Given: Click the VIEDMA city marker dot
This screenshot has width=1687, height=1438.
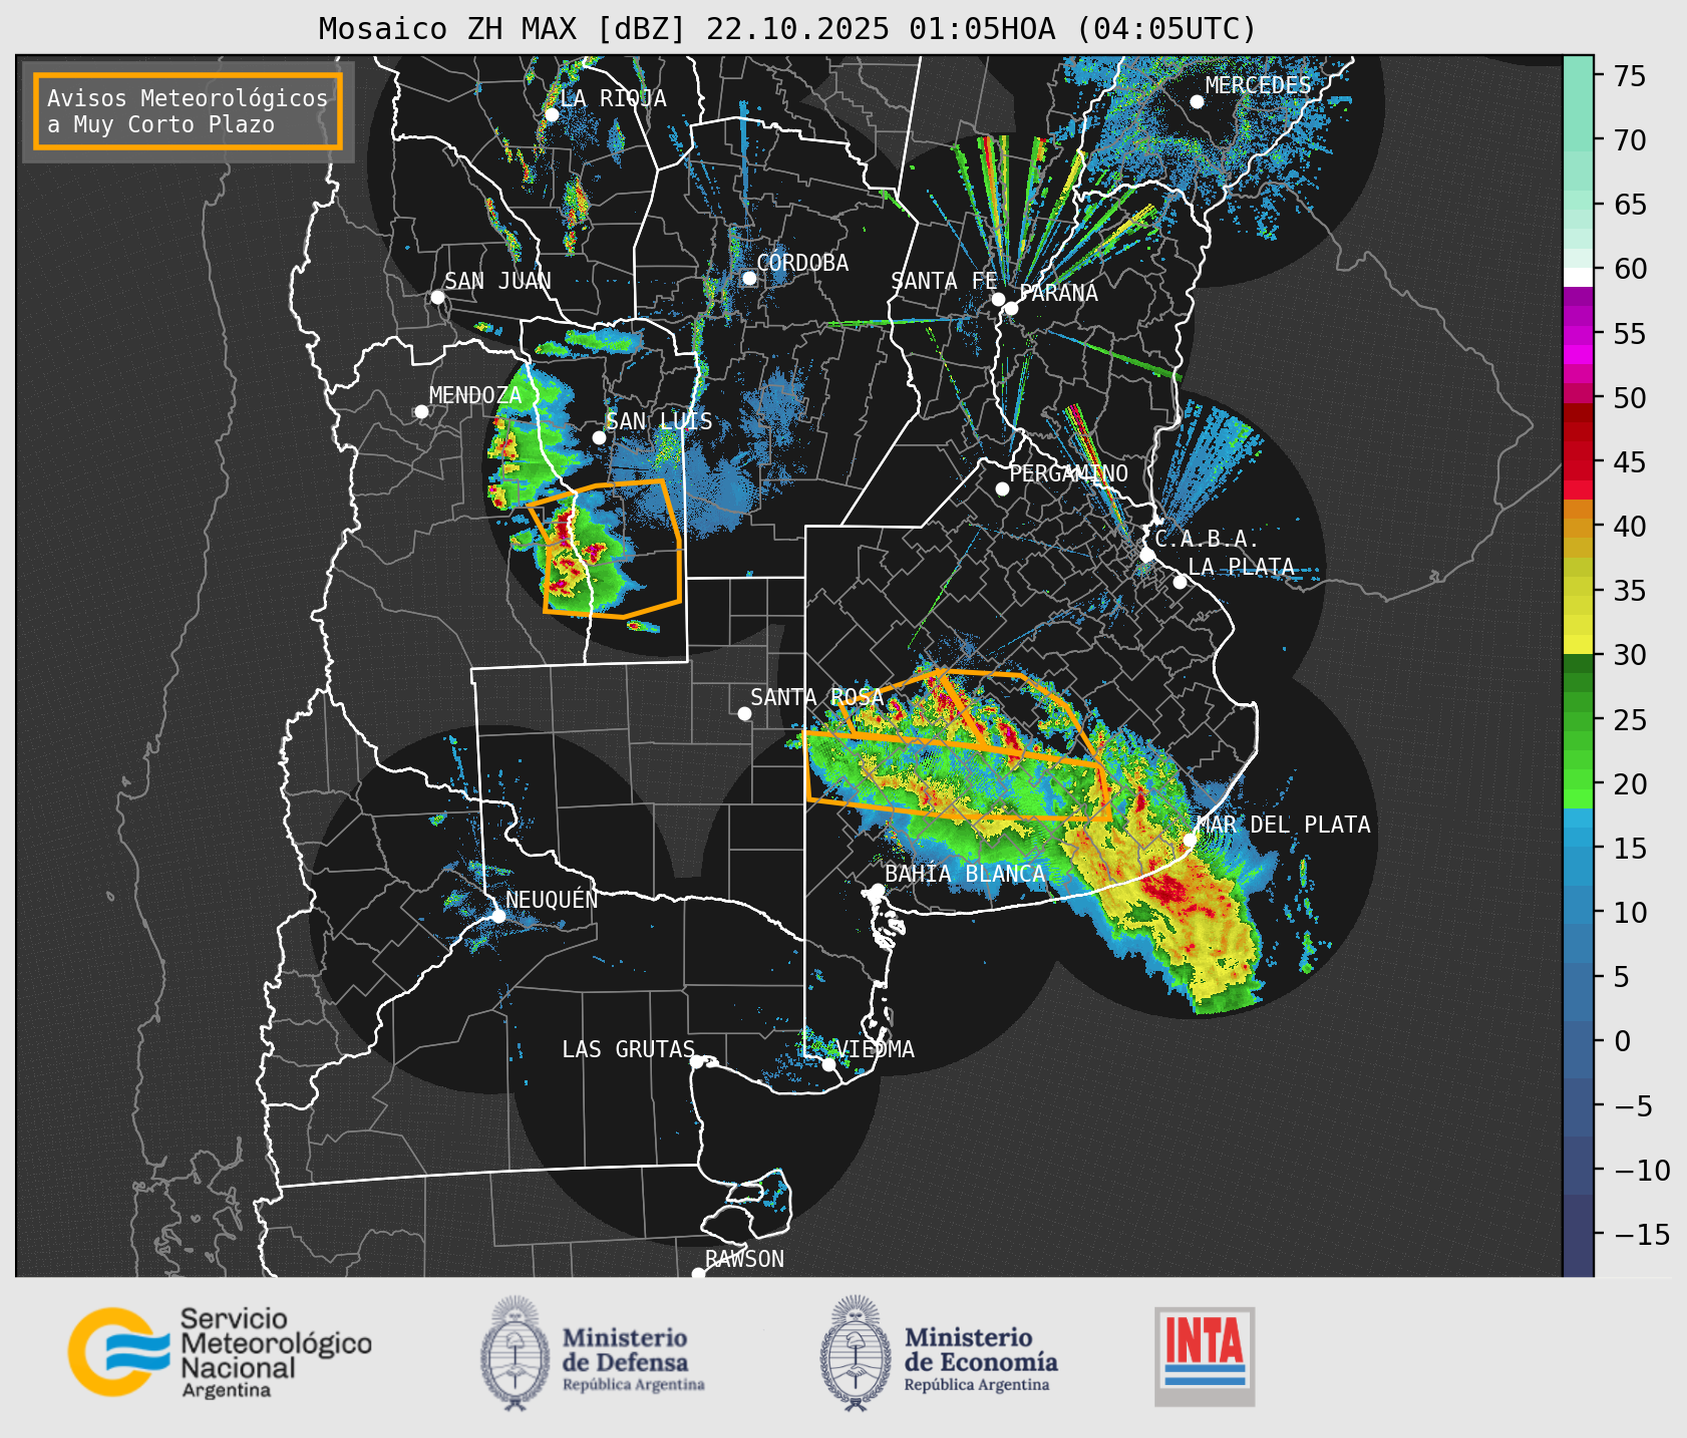Looking at the screenshot, I should [828, 1065].
